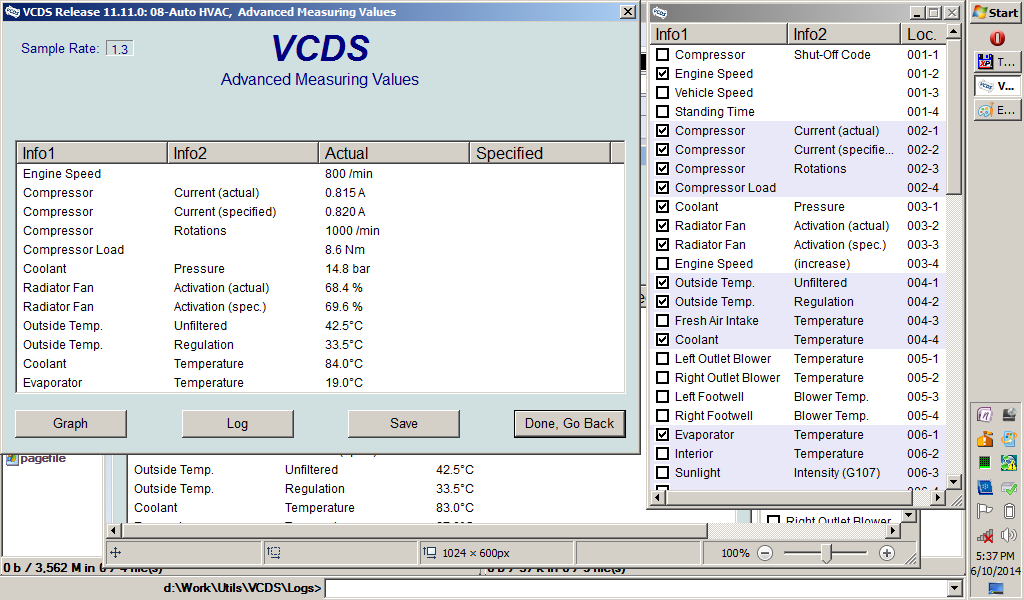Click the cursor position crosshair icon in status bar

(116, 553)
